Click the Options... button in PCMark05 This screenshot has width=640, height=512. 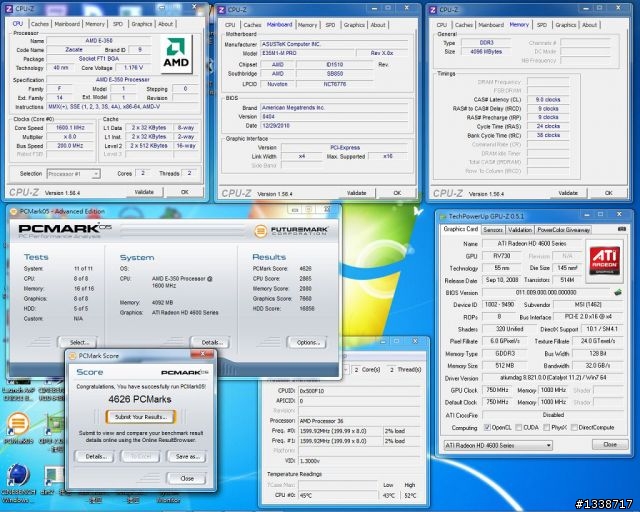[x=308, y=342]
